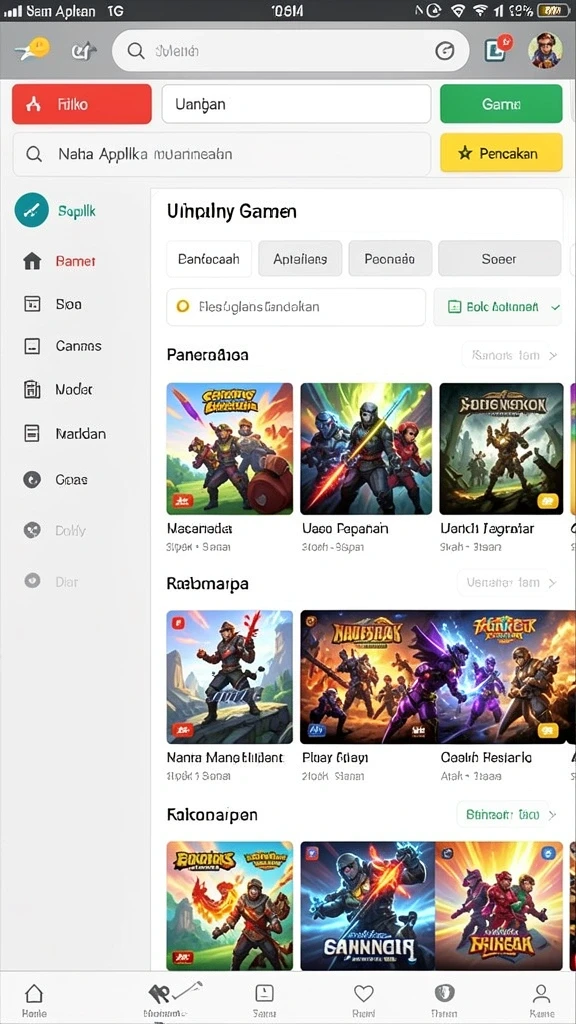Click the magnifier icon in top search bar
This screenshot has width=576, height=1024.
[x=136, y=51]
